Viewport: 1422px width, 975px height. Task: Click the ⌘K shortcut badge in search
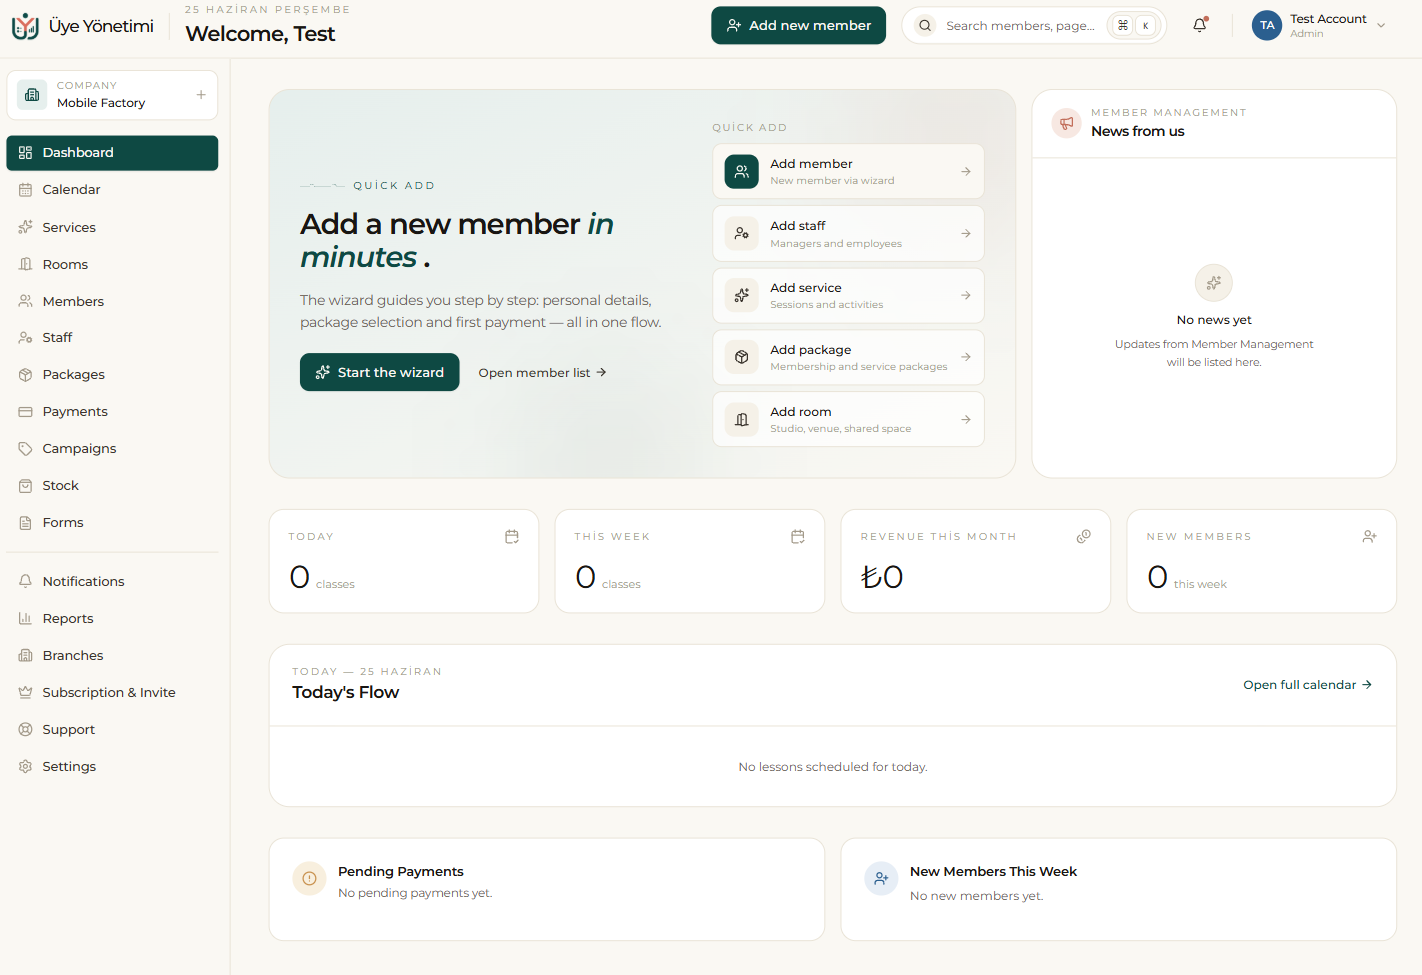(x=1134, y=26)
